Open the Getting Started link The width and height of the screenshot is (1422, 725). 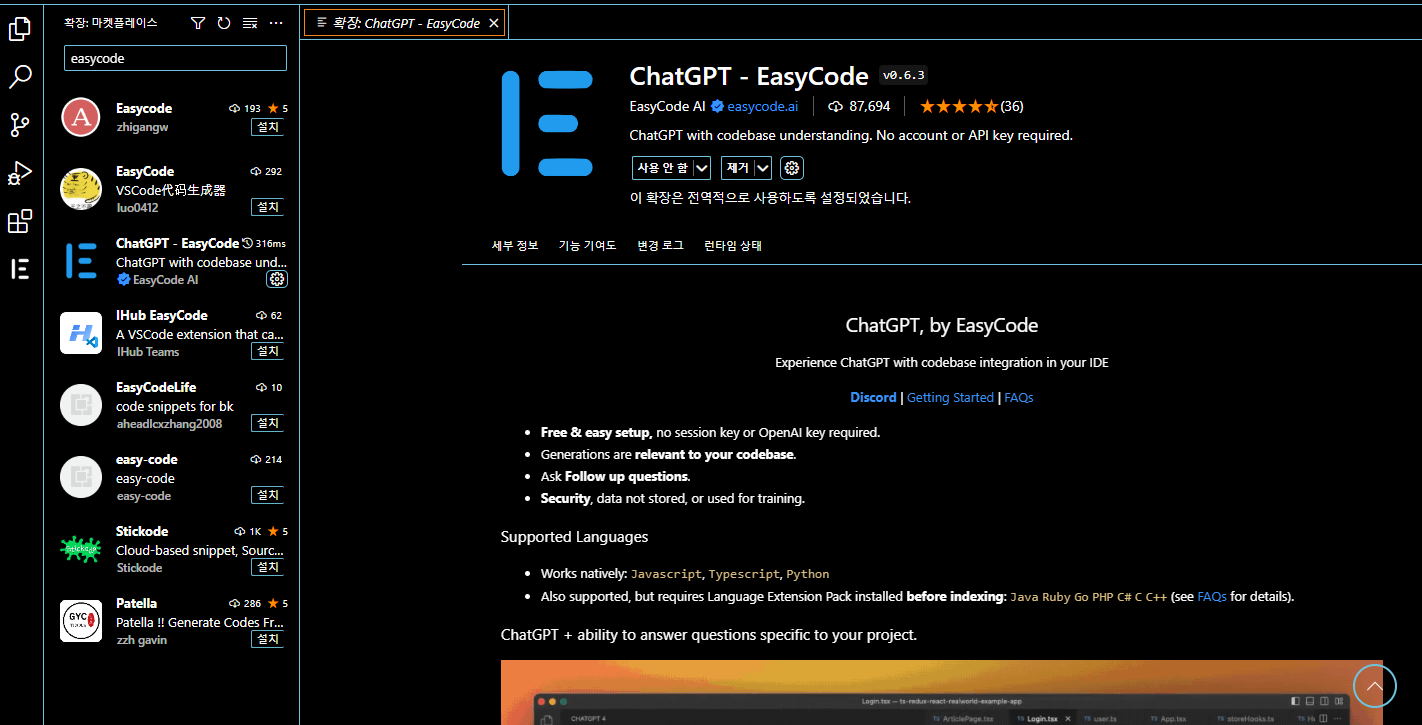[x=950, y=397]
